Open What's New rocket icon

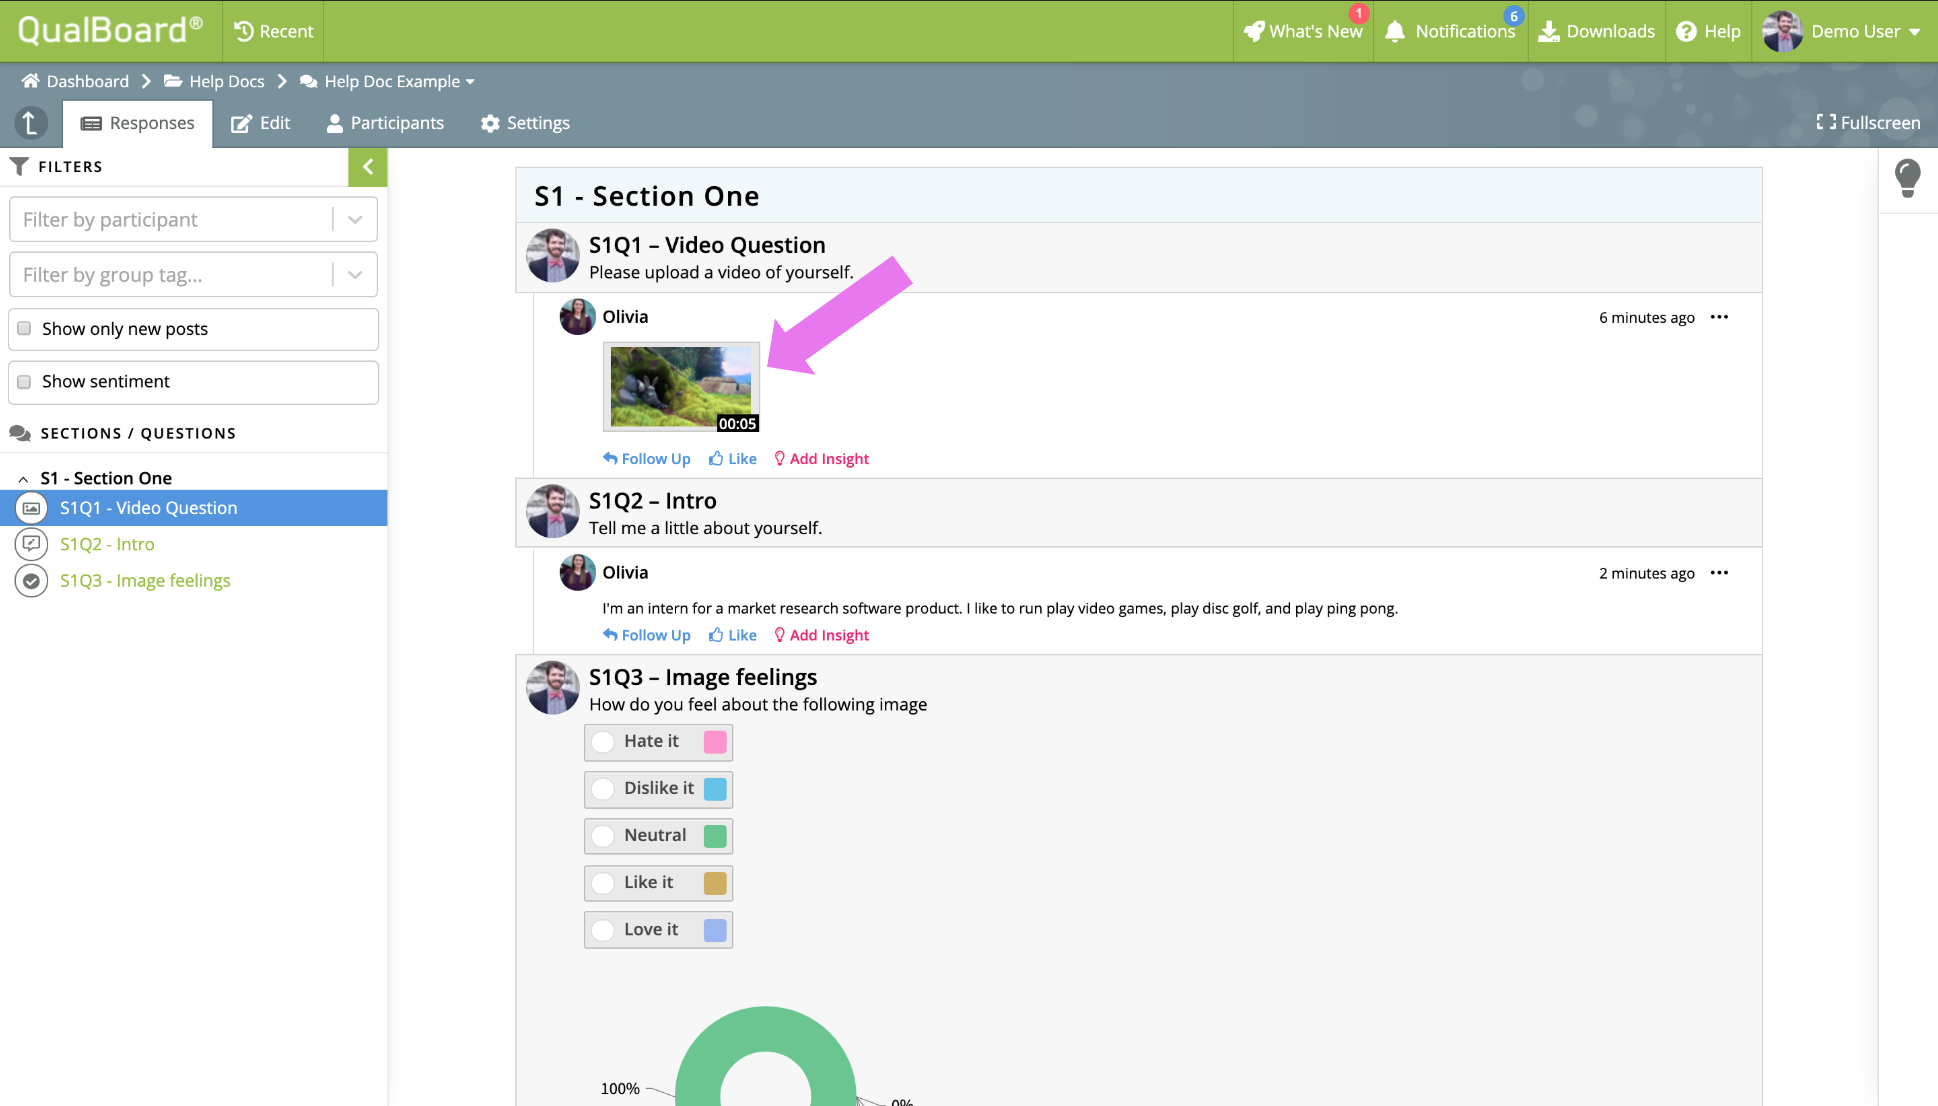click(1254, 32)
